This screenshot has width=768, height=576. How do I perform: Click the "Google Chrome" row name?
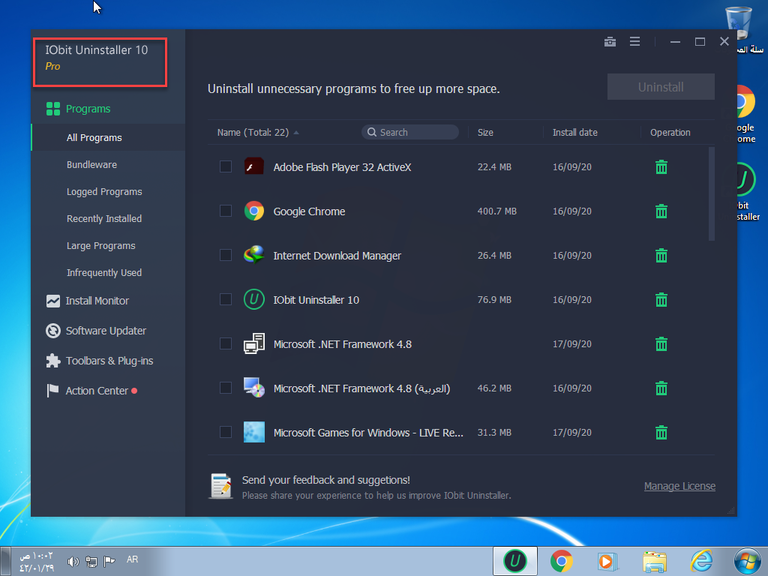tap(309, 212)
